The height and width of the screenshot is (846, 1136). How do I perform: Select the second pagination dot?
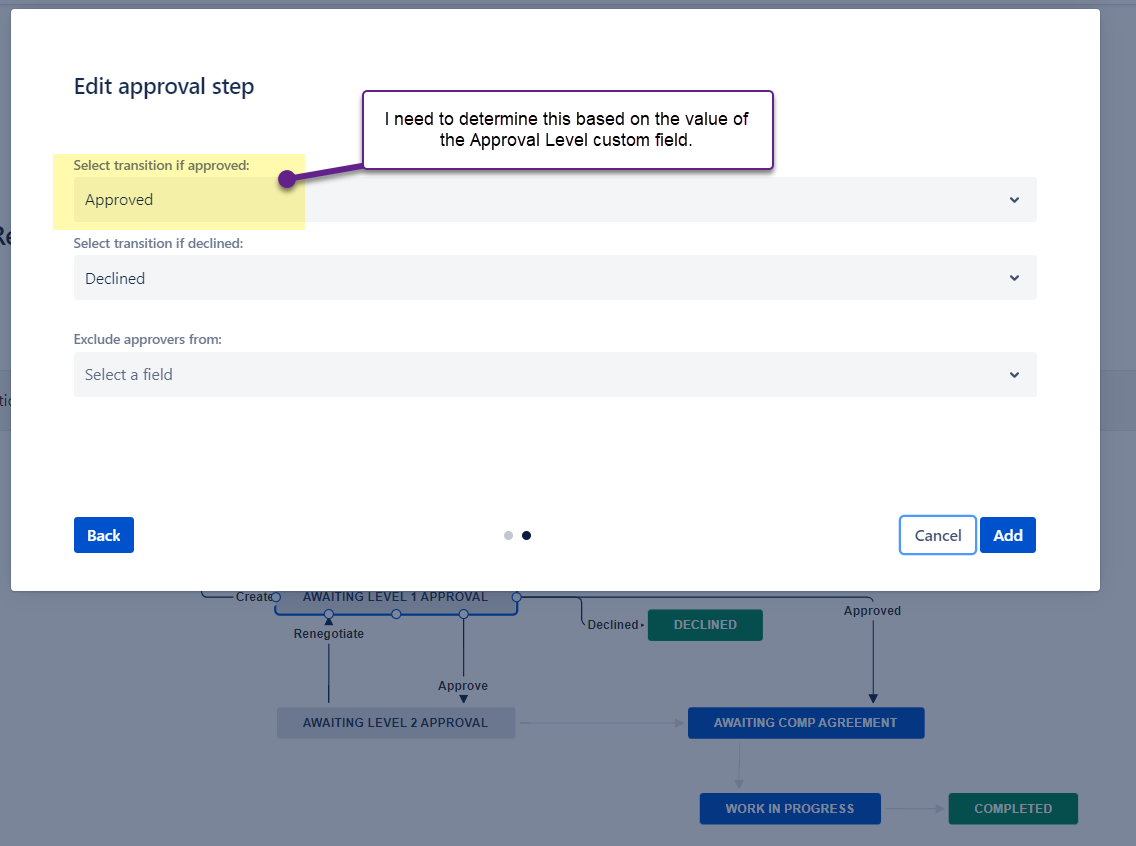tap(526, 535)
